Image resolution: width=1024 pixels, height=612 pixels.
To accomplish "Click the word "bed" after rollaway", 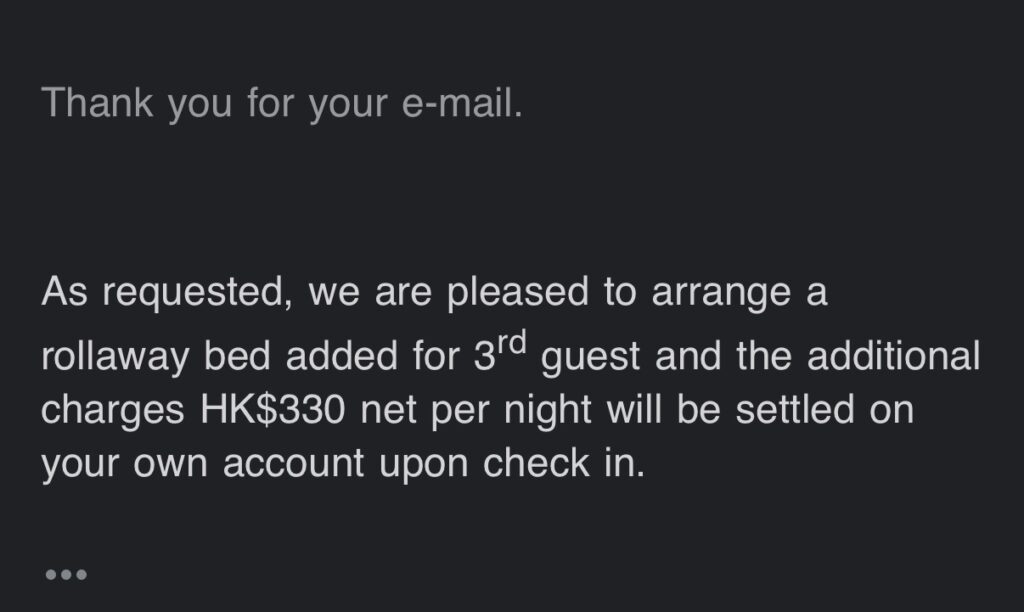I will pyautogui.click(x=237, y=356).
